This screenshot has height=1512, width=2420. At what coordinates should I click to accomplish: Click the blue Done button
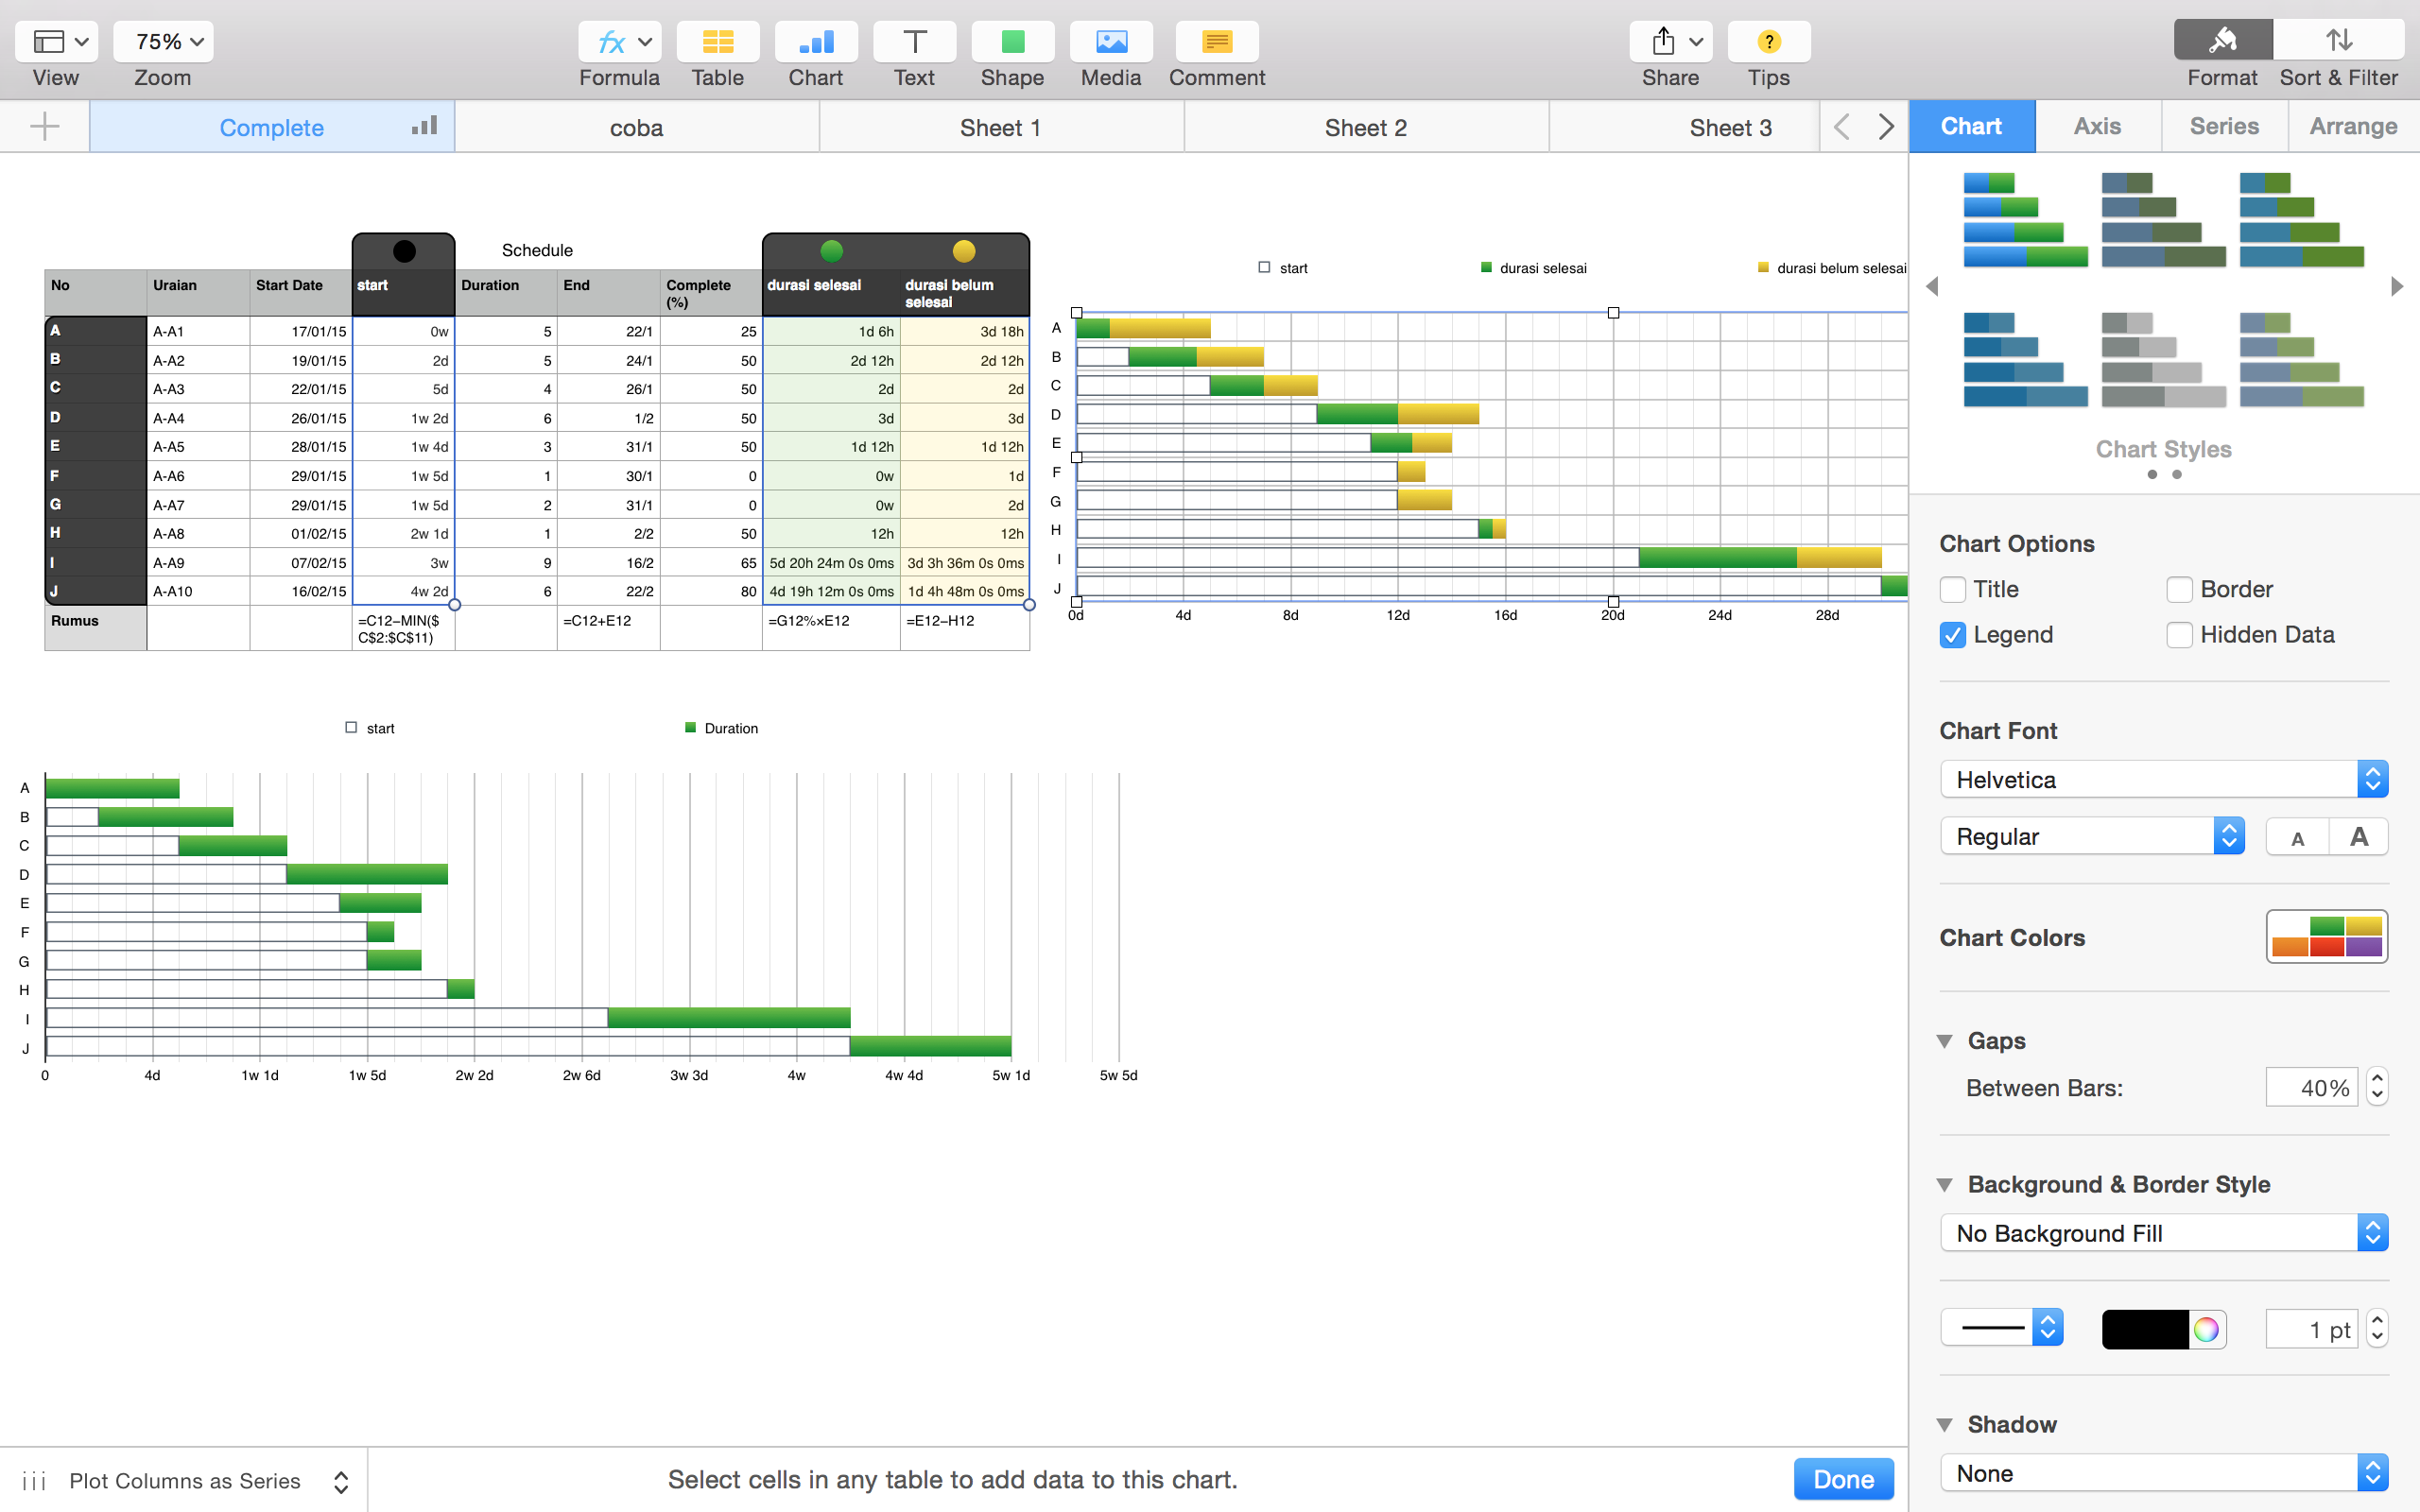(1843, 1479)
